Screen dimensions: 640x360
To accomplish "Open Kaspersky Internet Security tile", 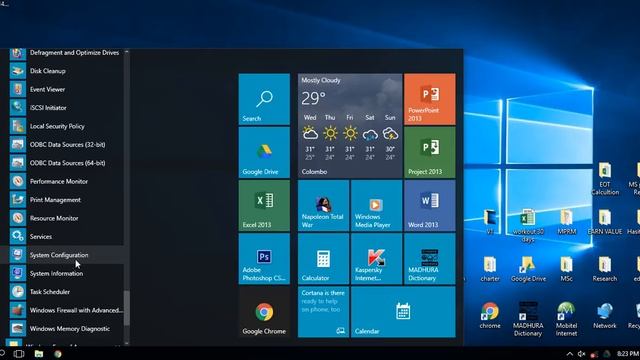I will click(x=376, y=258).
